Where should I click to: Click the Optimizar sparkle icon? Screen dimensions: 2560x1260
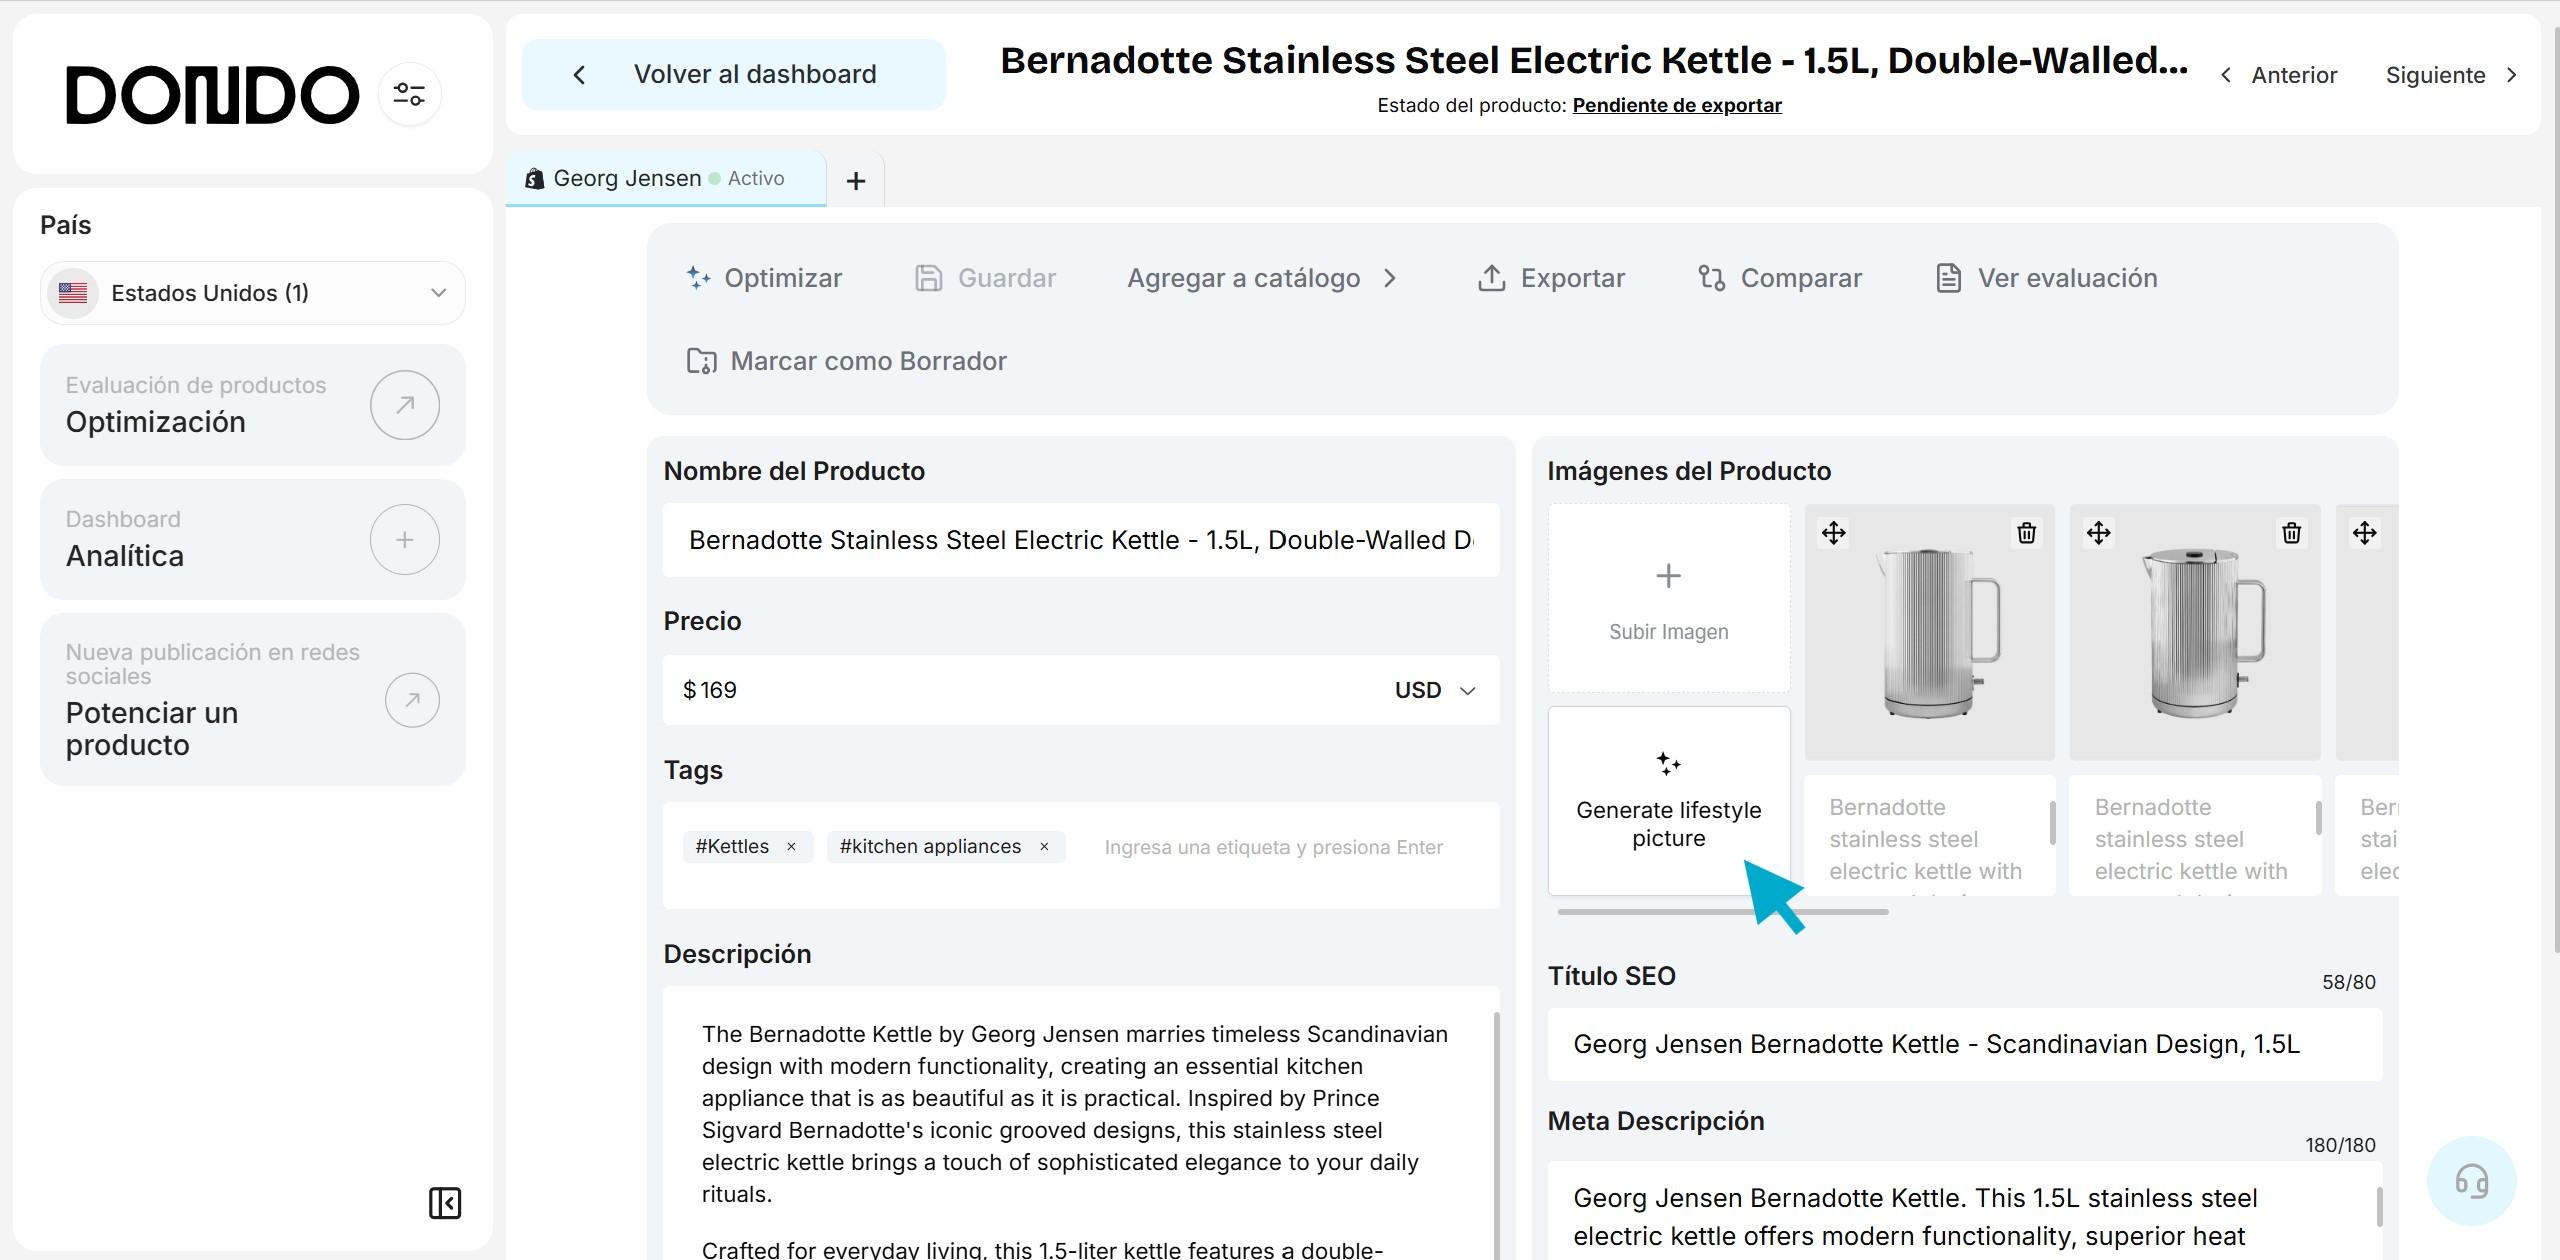coord(698,278)
